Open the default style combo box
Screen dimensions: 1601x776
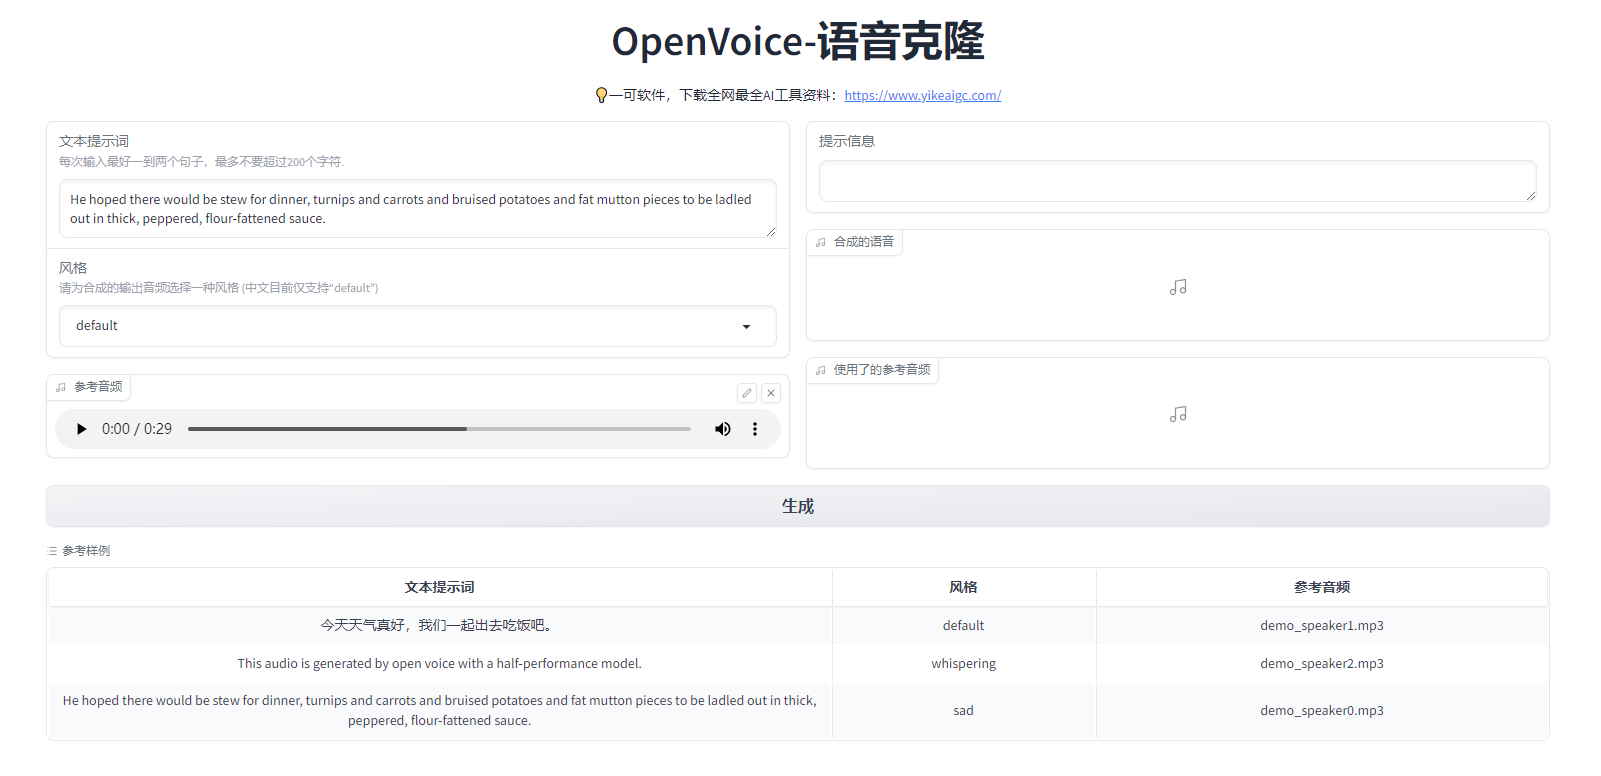(400, 326)
